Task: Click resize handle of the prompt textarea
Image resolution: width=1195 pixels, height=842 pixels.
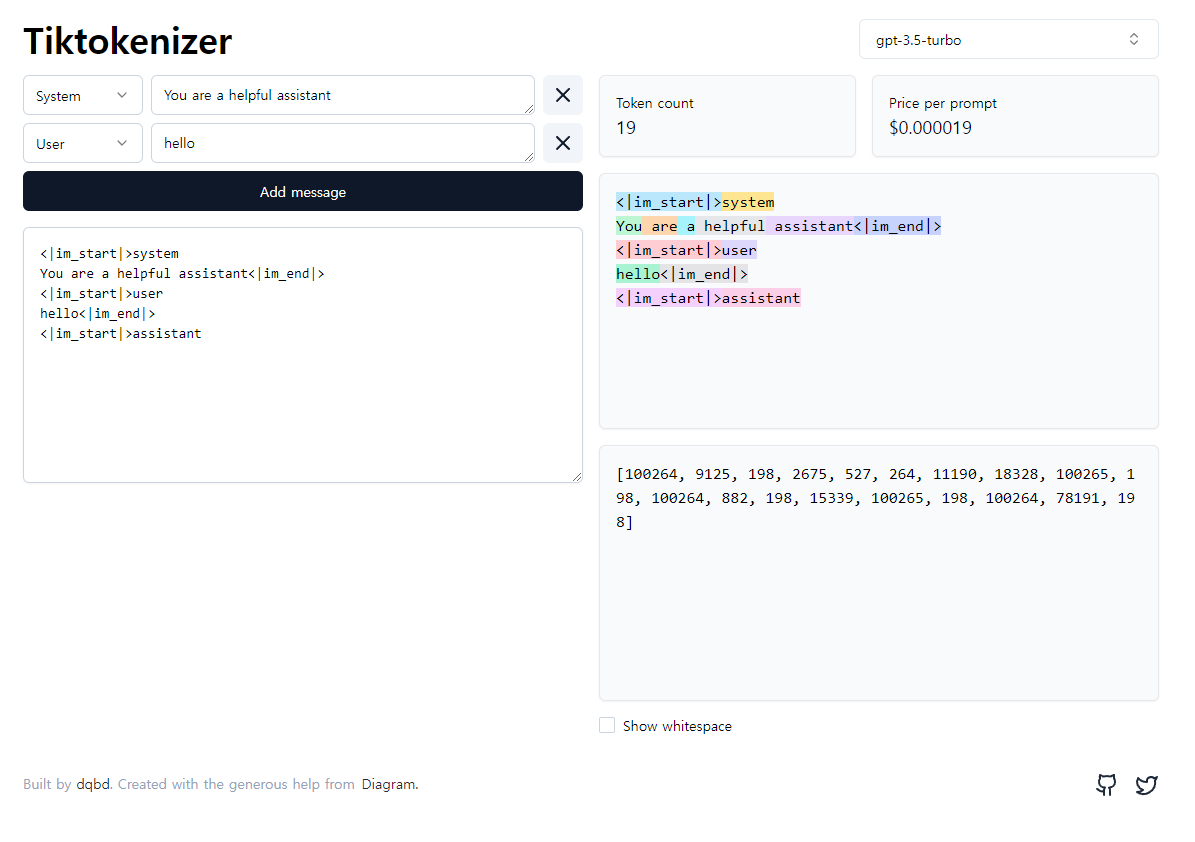Action: pyautogui.click(x=576, y=477)
